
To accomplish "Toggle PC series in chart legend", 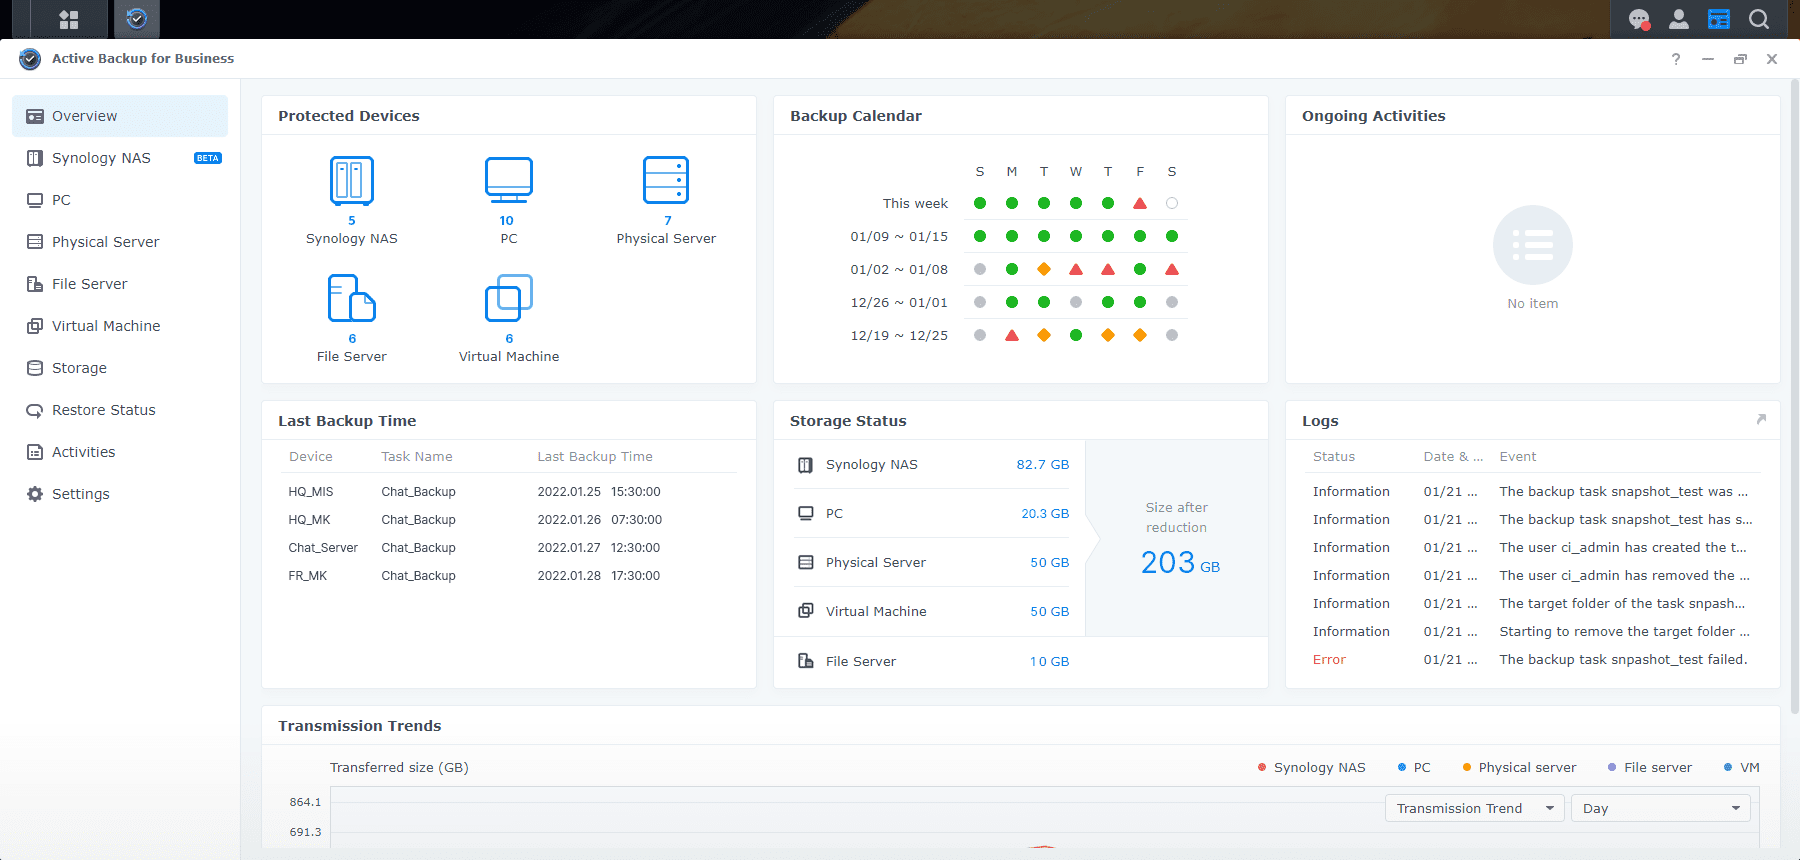I will coord(1414,768).
